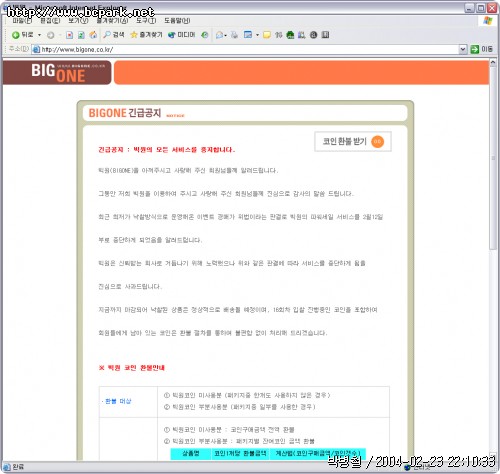Click the page scrollbar up arrow
Viewport: 500px width, 474px height.
coord(493,62)
